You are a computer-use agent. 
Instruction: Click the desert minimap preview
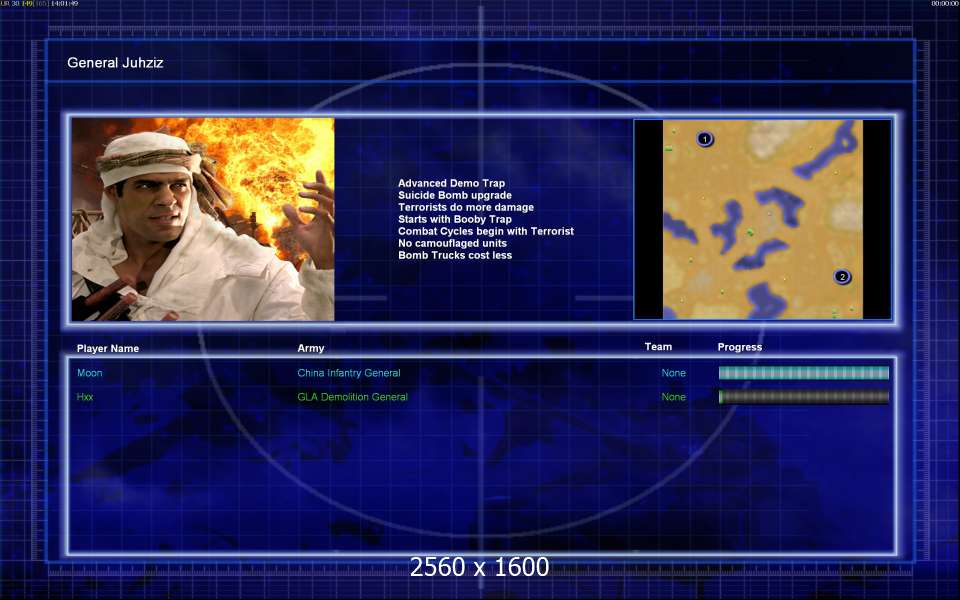763,219
